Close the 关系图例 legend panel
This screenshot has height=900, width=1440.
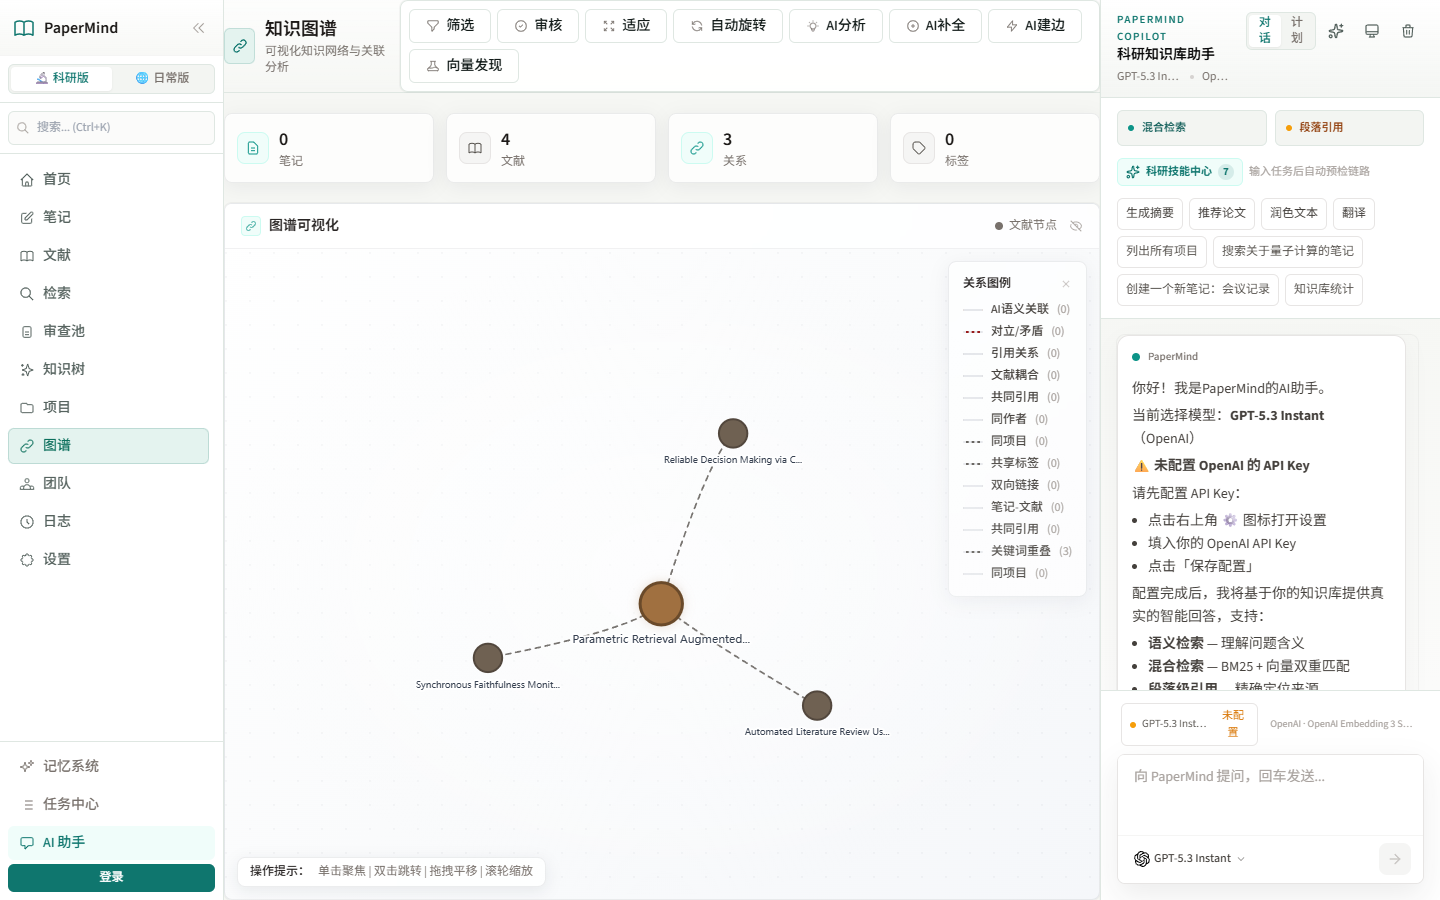click(1066, 284)
